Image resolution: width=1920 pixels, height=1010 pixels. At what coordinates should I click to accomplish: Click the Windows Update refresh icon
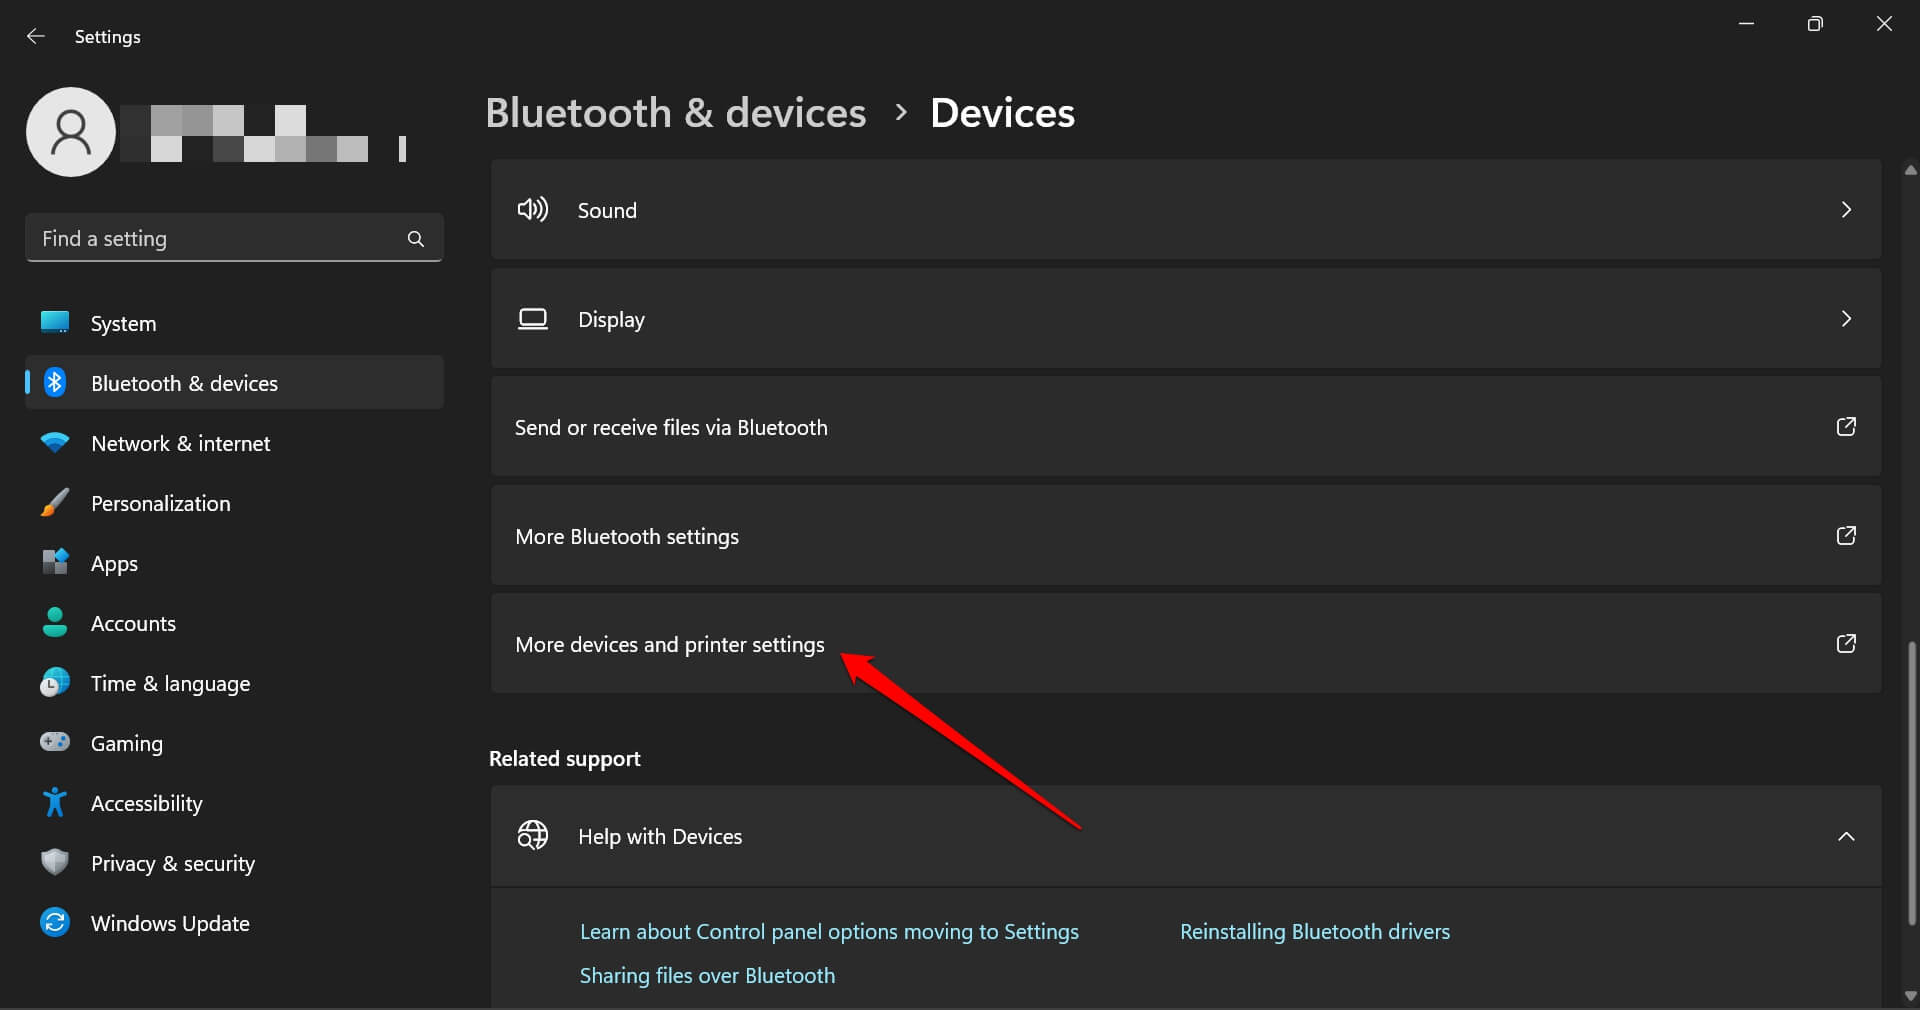tap(54, 922)
